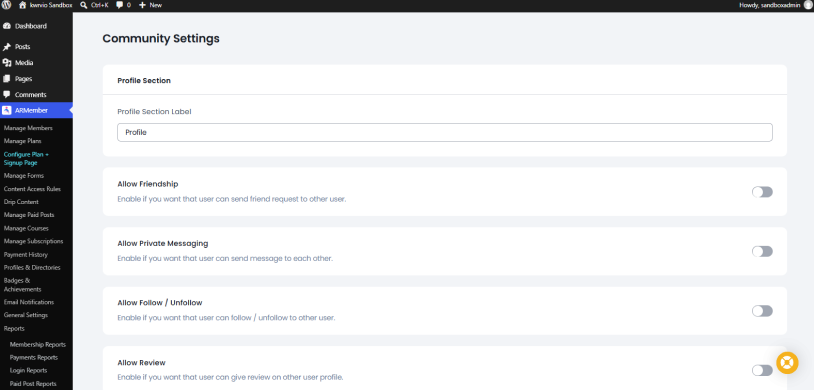814x390 pixels.
Task: Click the ARMember logo icon
Action: point(7,110)
